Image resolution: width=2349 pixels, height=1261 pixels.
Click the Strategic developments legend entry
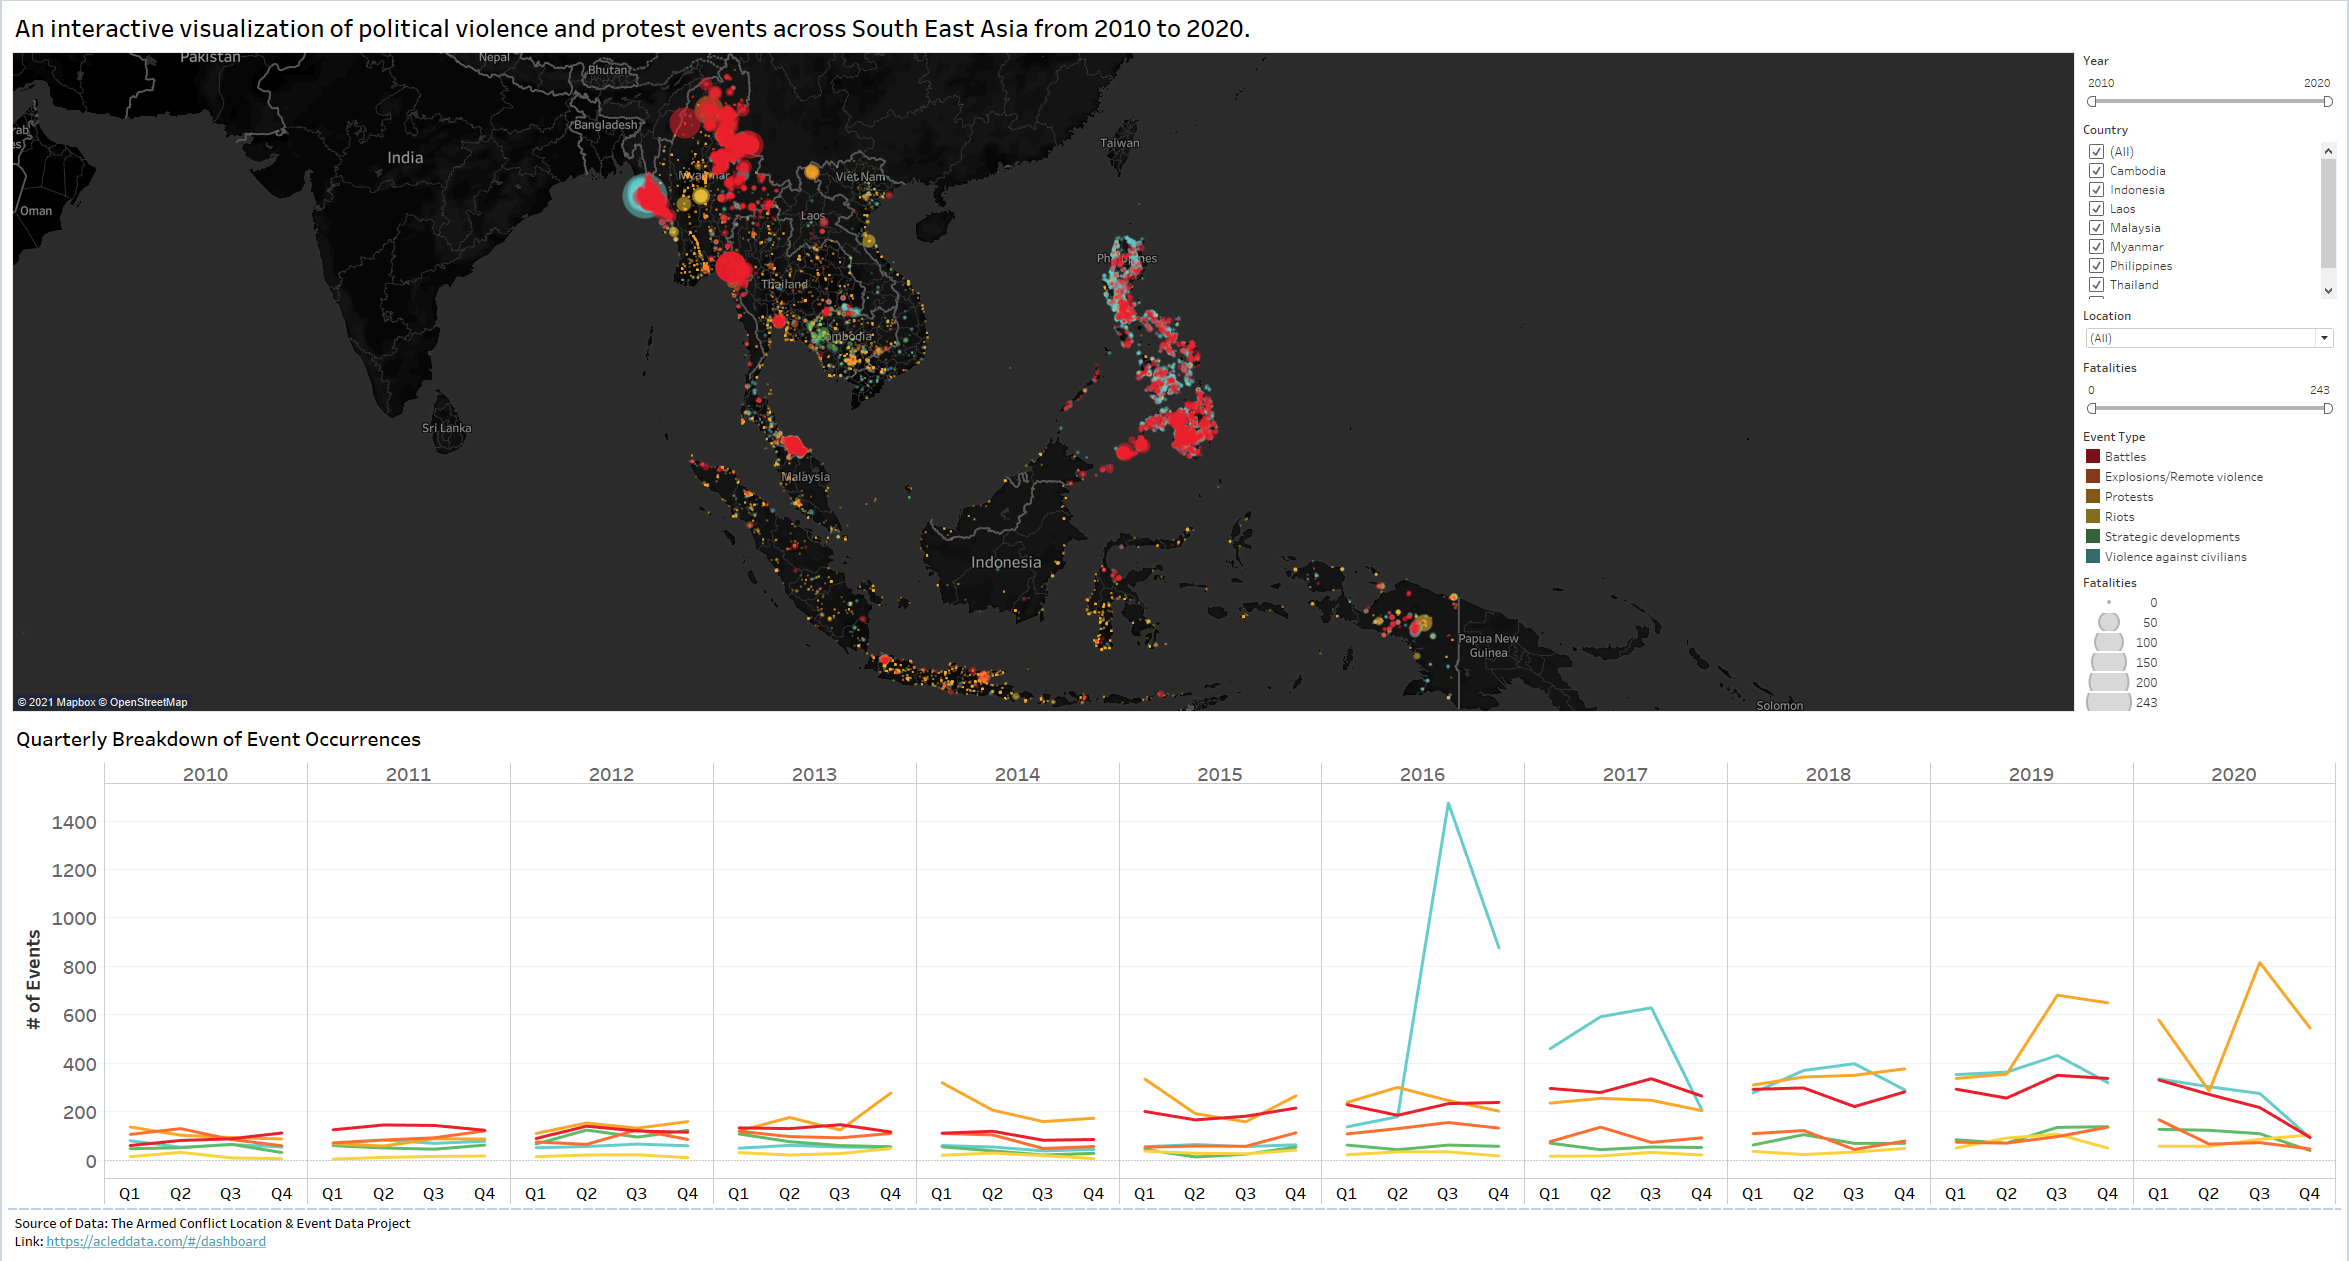(x=2171, y=537)
